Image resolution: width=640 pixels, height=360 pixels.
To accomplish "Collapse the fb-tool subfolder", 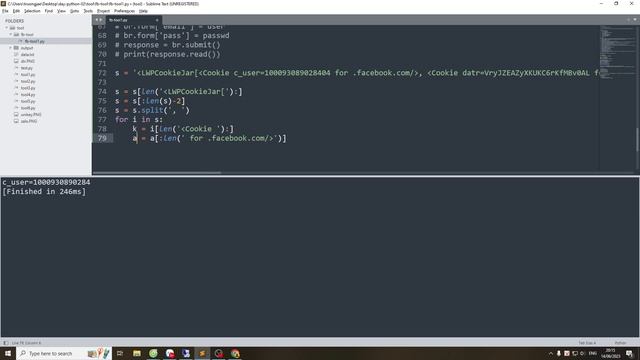I will (11, 35).
